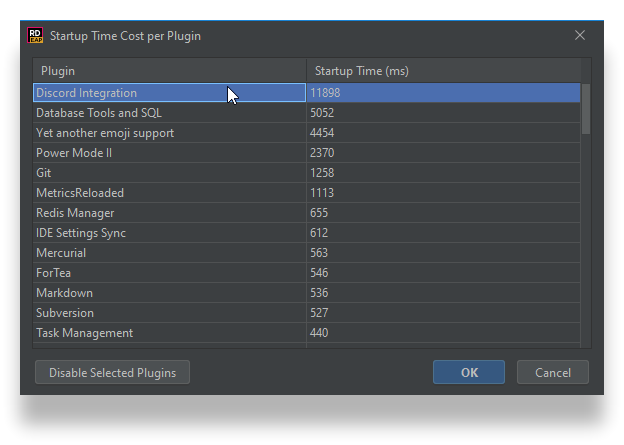624x445 pixels.
Task: Click the 536 startup time cell
Action: pos(443,293)
